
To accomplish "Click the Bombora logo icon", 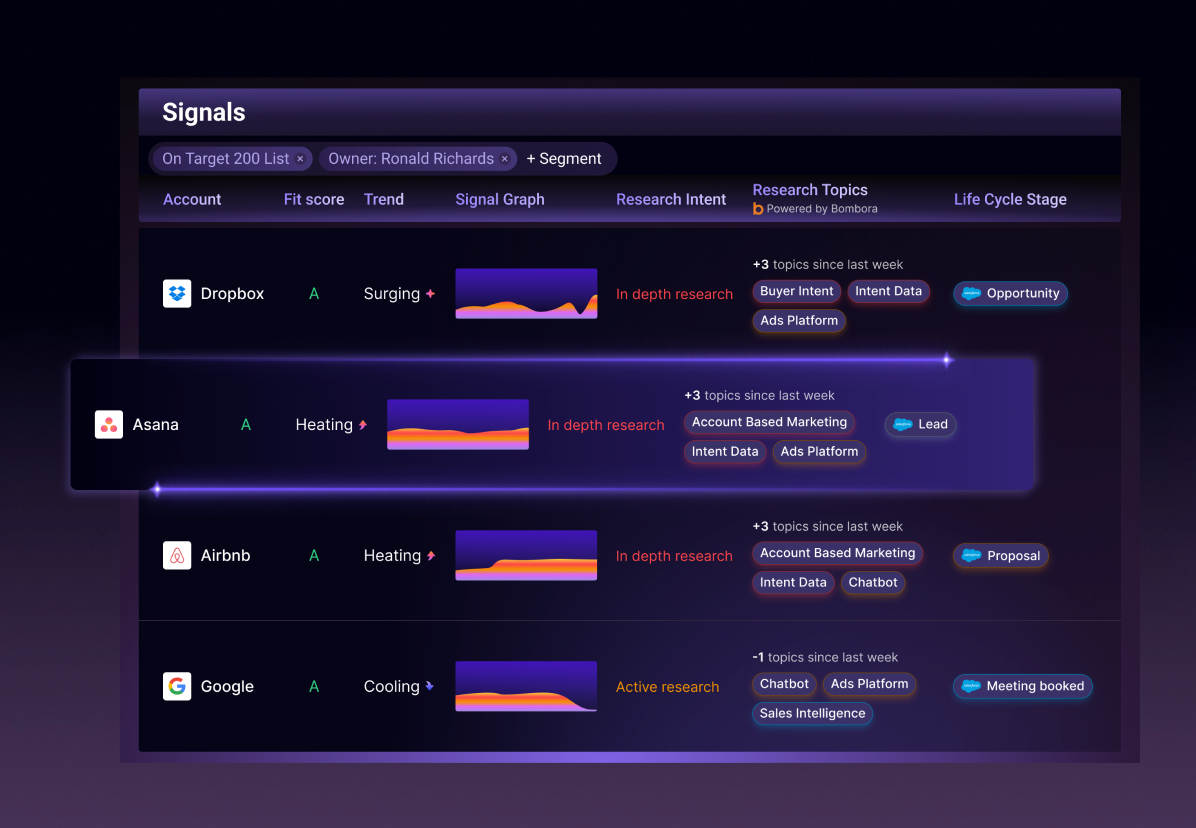I will click(757, 209).
